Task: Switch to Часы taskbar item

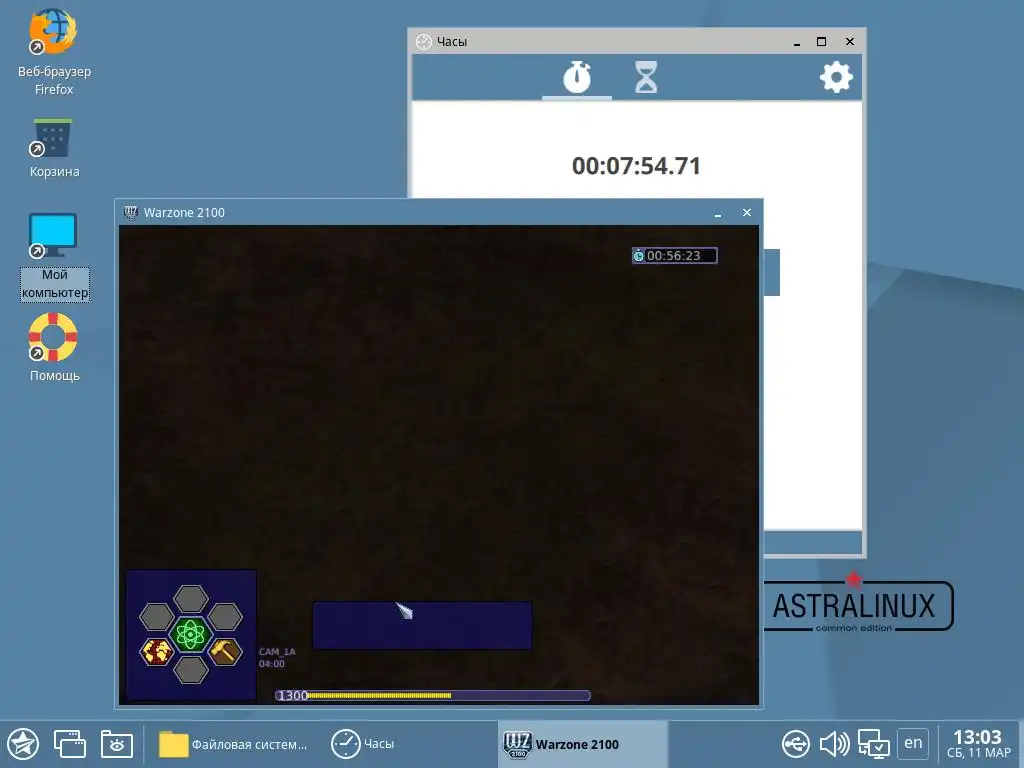Action: tap(363, 744)
